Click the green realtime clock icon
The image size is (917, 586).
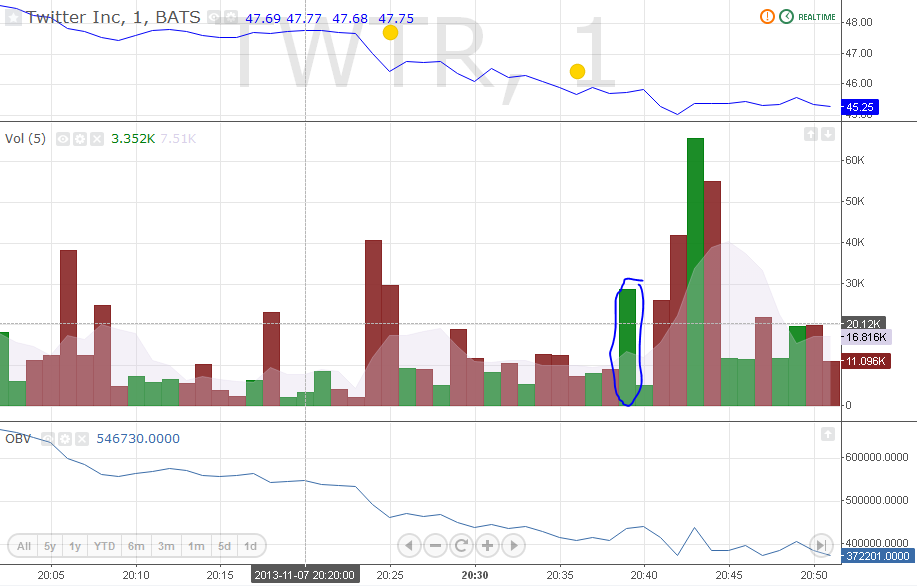click(786, 17)
